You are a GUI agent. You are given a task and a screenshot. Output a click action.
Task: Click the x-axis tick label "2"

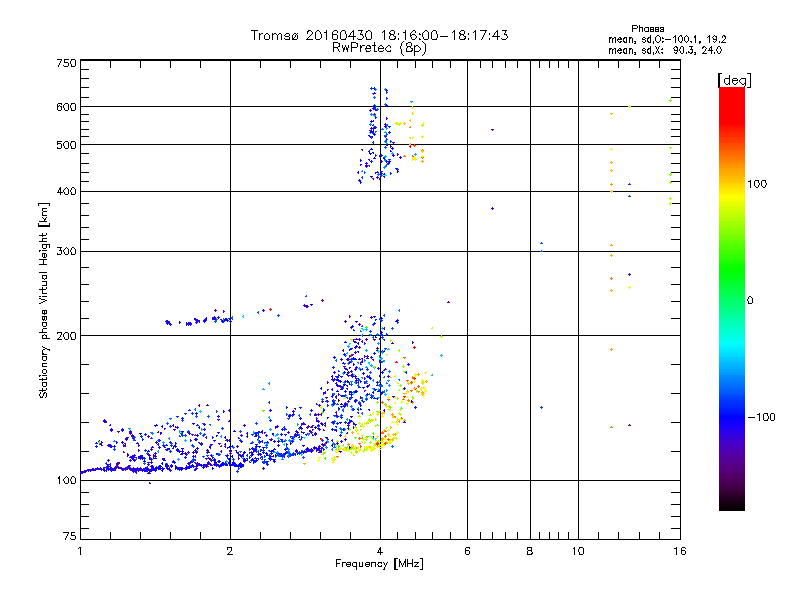point(230,551)
